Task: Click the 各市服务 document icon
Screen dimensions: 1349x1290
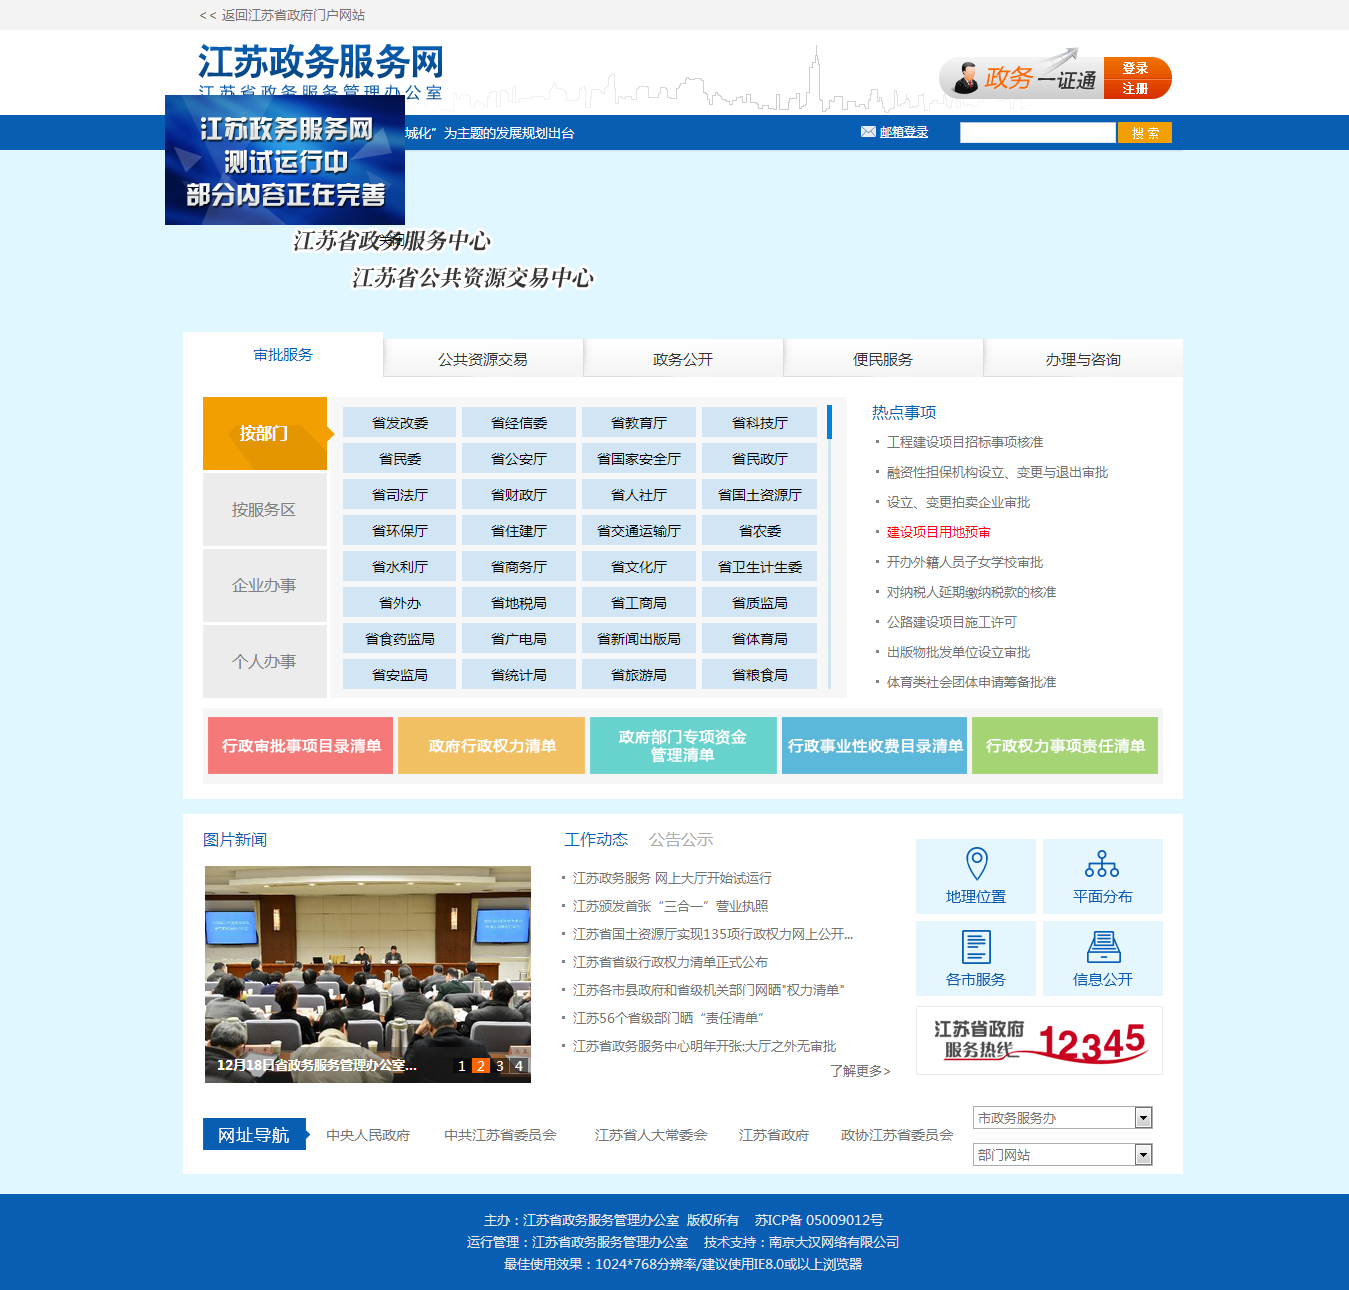Action: click(976, 947)
